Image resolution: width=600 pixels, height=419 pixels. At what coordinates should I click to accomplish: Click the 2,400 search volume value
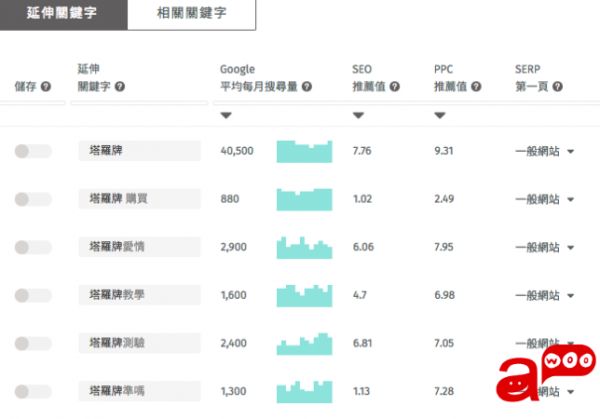[233, 343]
